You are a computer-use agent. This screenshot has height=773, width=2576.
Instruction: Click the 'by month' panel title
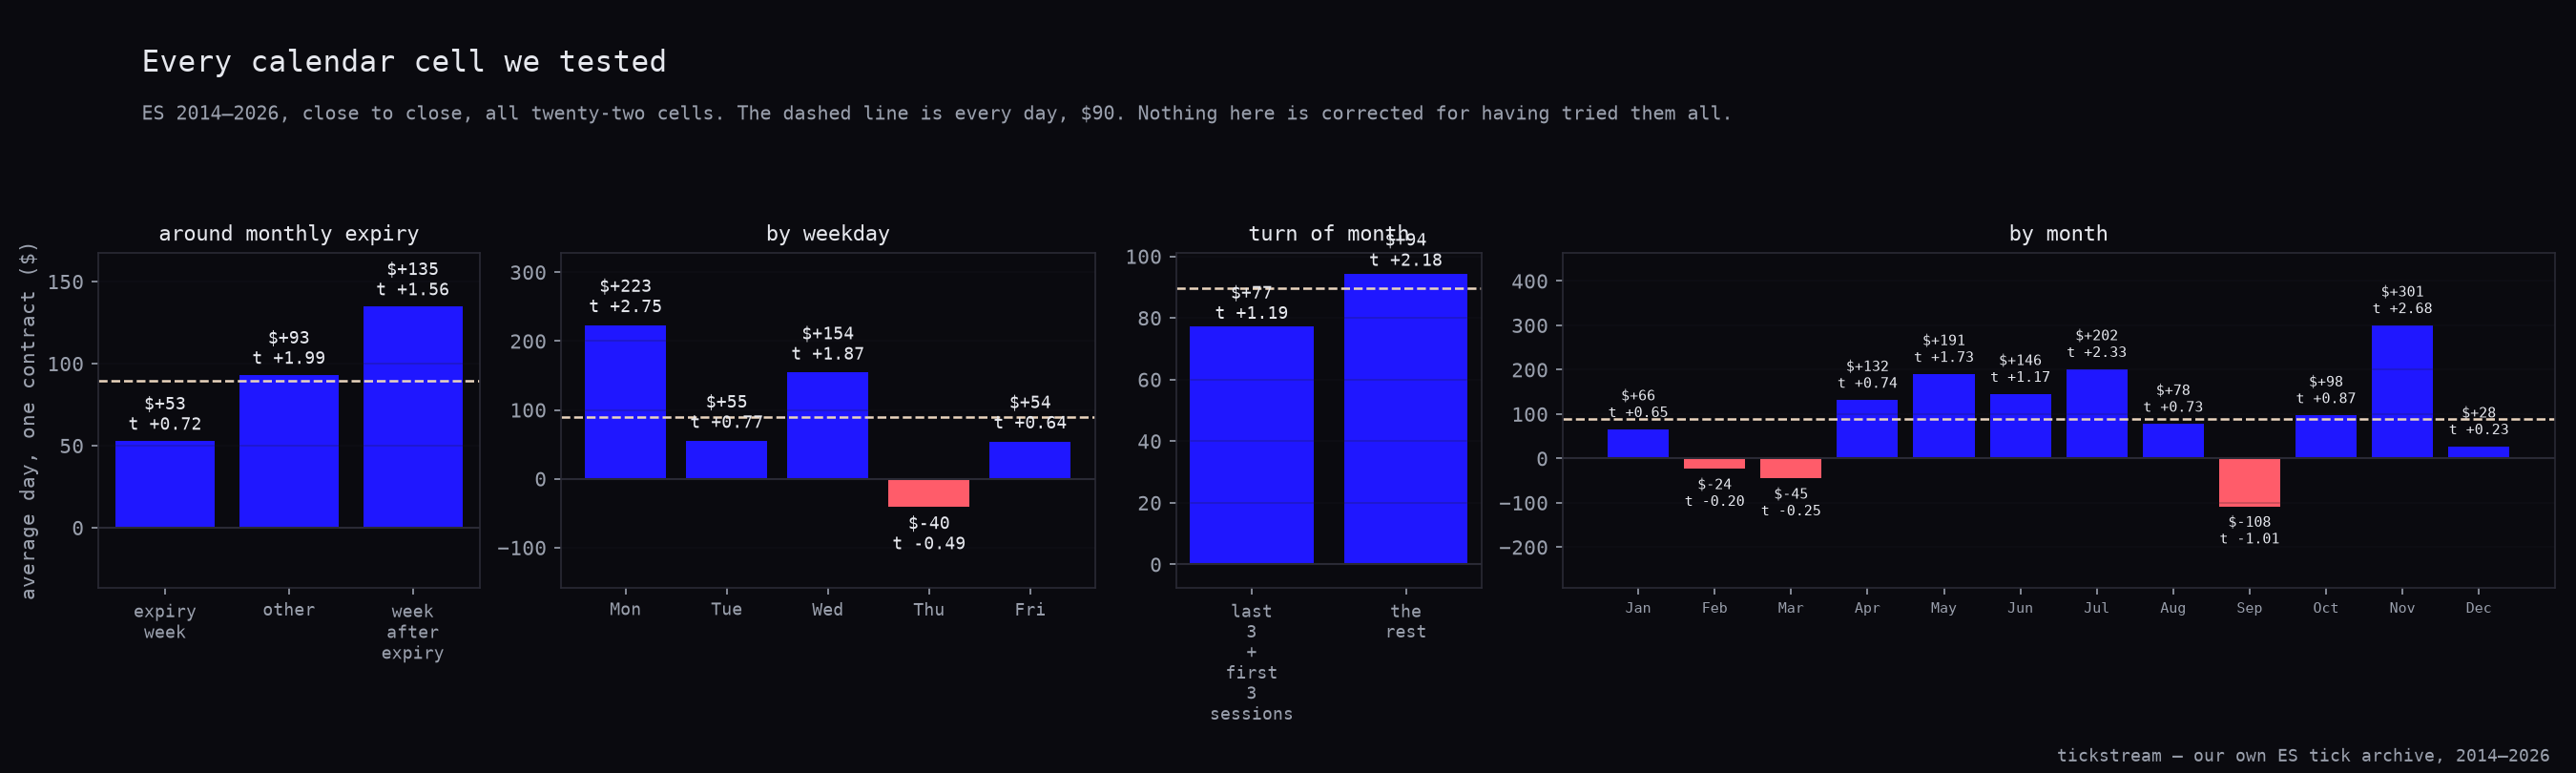[x=2058, y=233]
